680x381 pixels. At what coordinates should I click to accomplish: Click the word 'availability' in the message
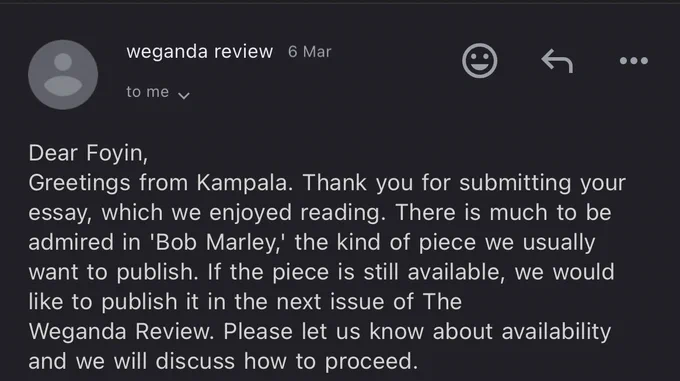[x=556, y=332]
